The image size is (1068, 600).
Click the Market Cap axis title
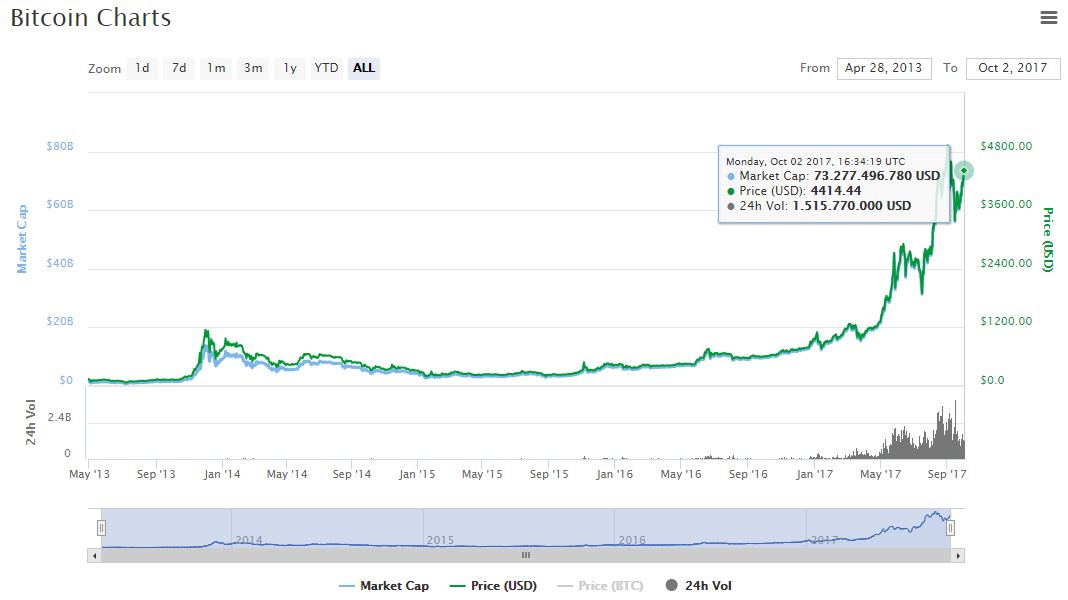coord(22,240)
